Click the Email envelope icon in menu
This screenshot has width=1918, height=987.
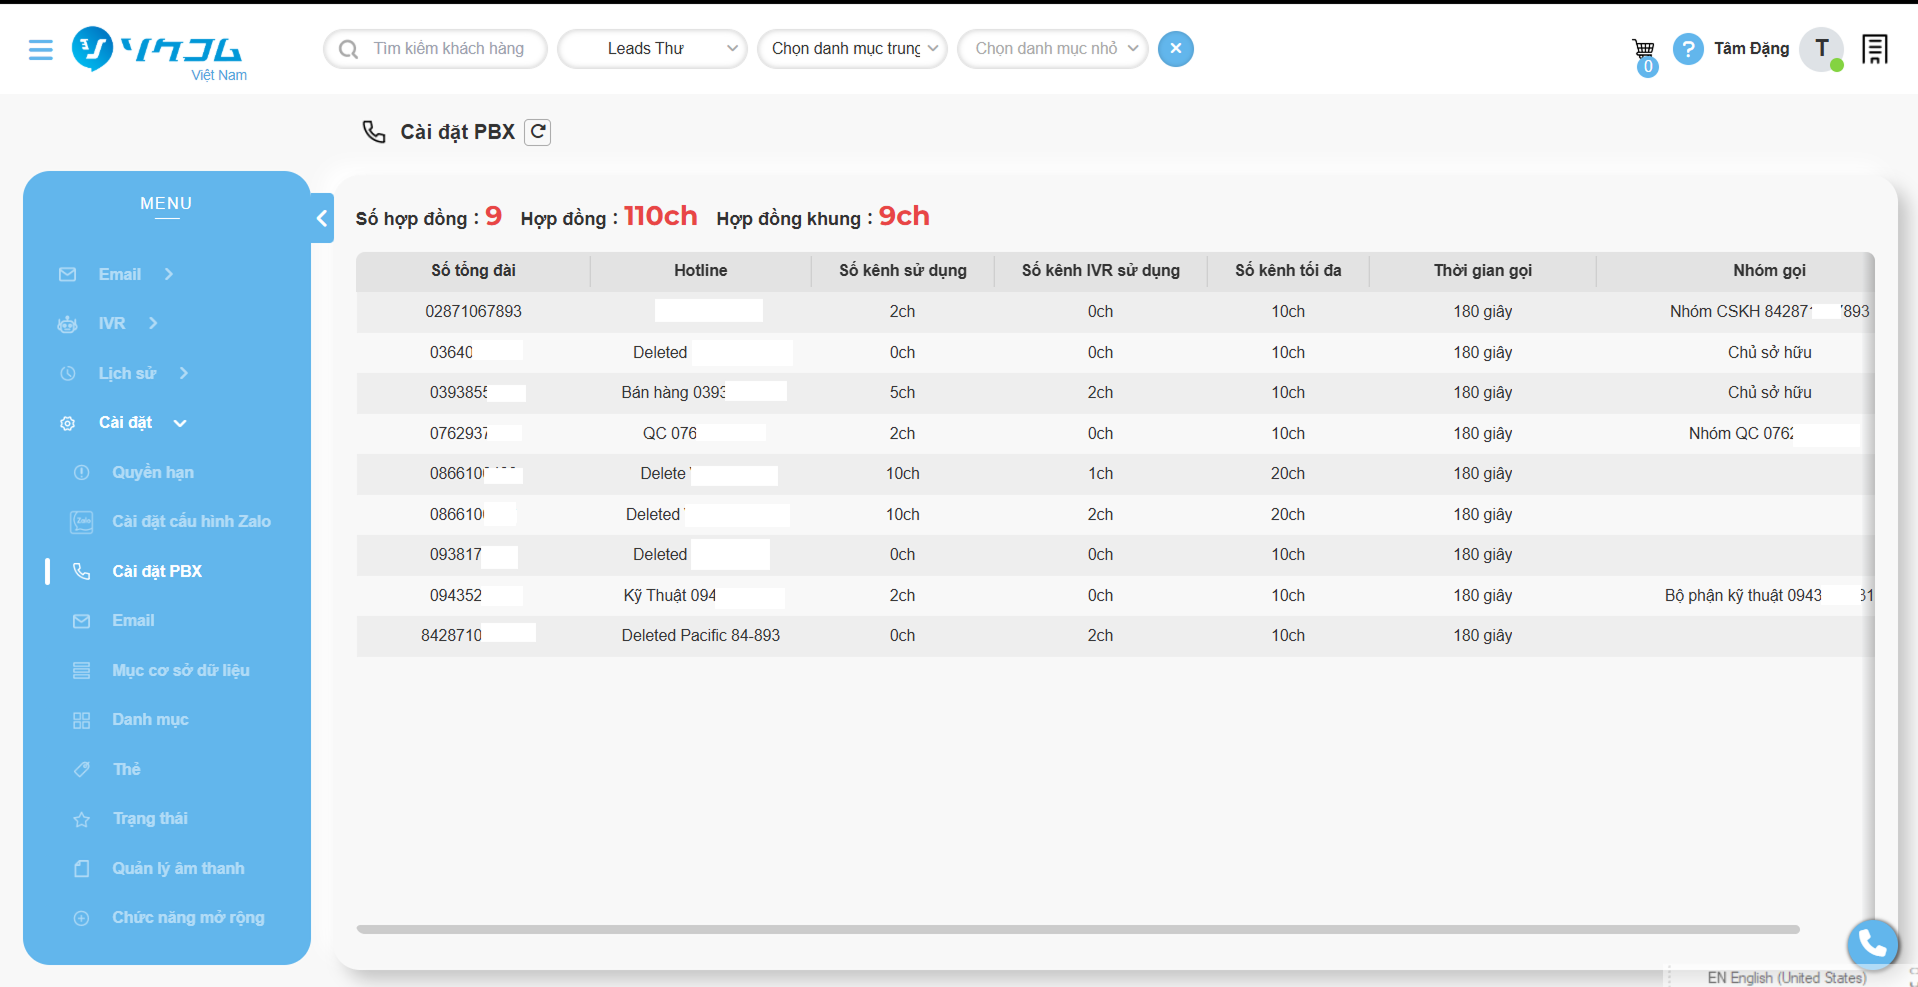point(67,274)
